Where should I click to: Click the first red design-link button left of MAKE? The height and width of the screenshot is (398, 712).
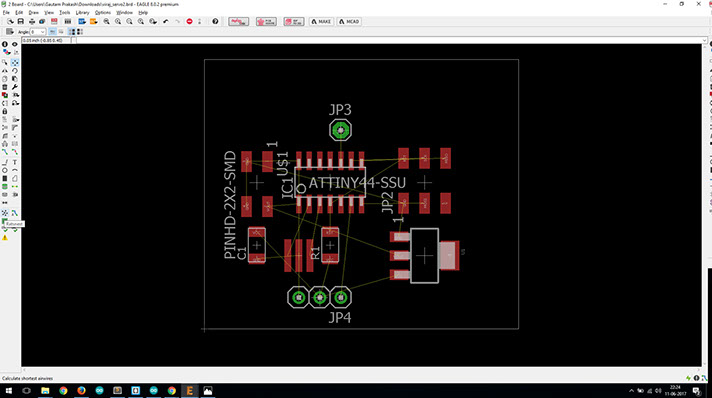[238, 21]
